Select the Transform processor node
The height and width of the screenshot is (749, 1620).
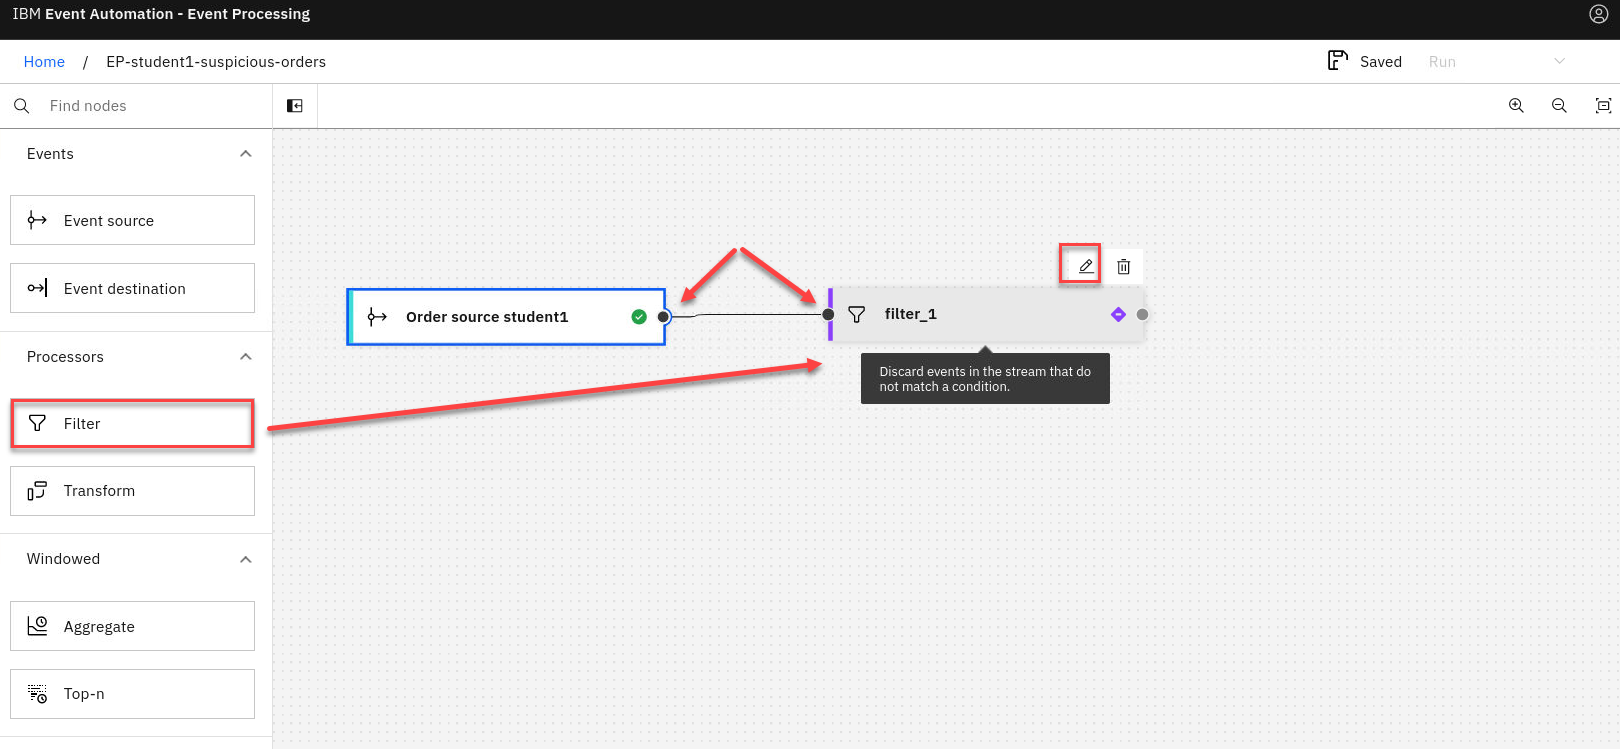pos(132,491)
